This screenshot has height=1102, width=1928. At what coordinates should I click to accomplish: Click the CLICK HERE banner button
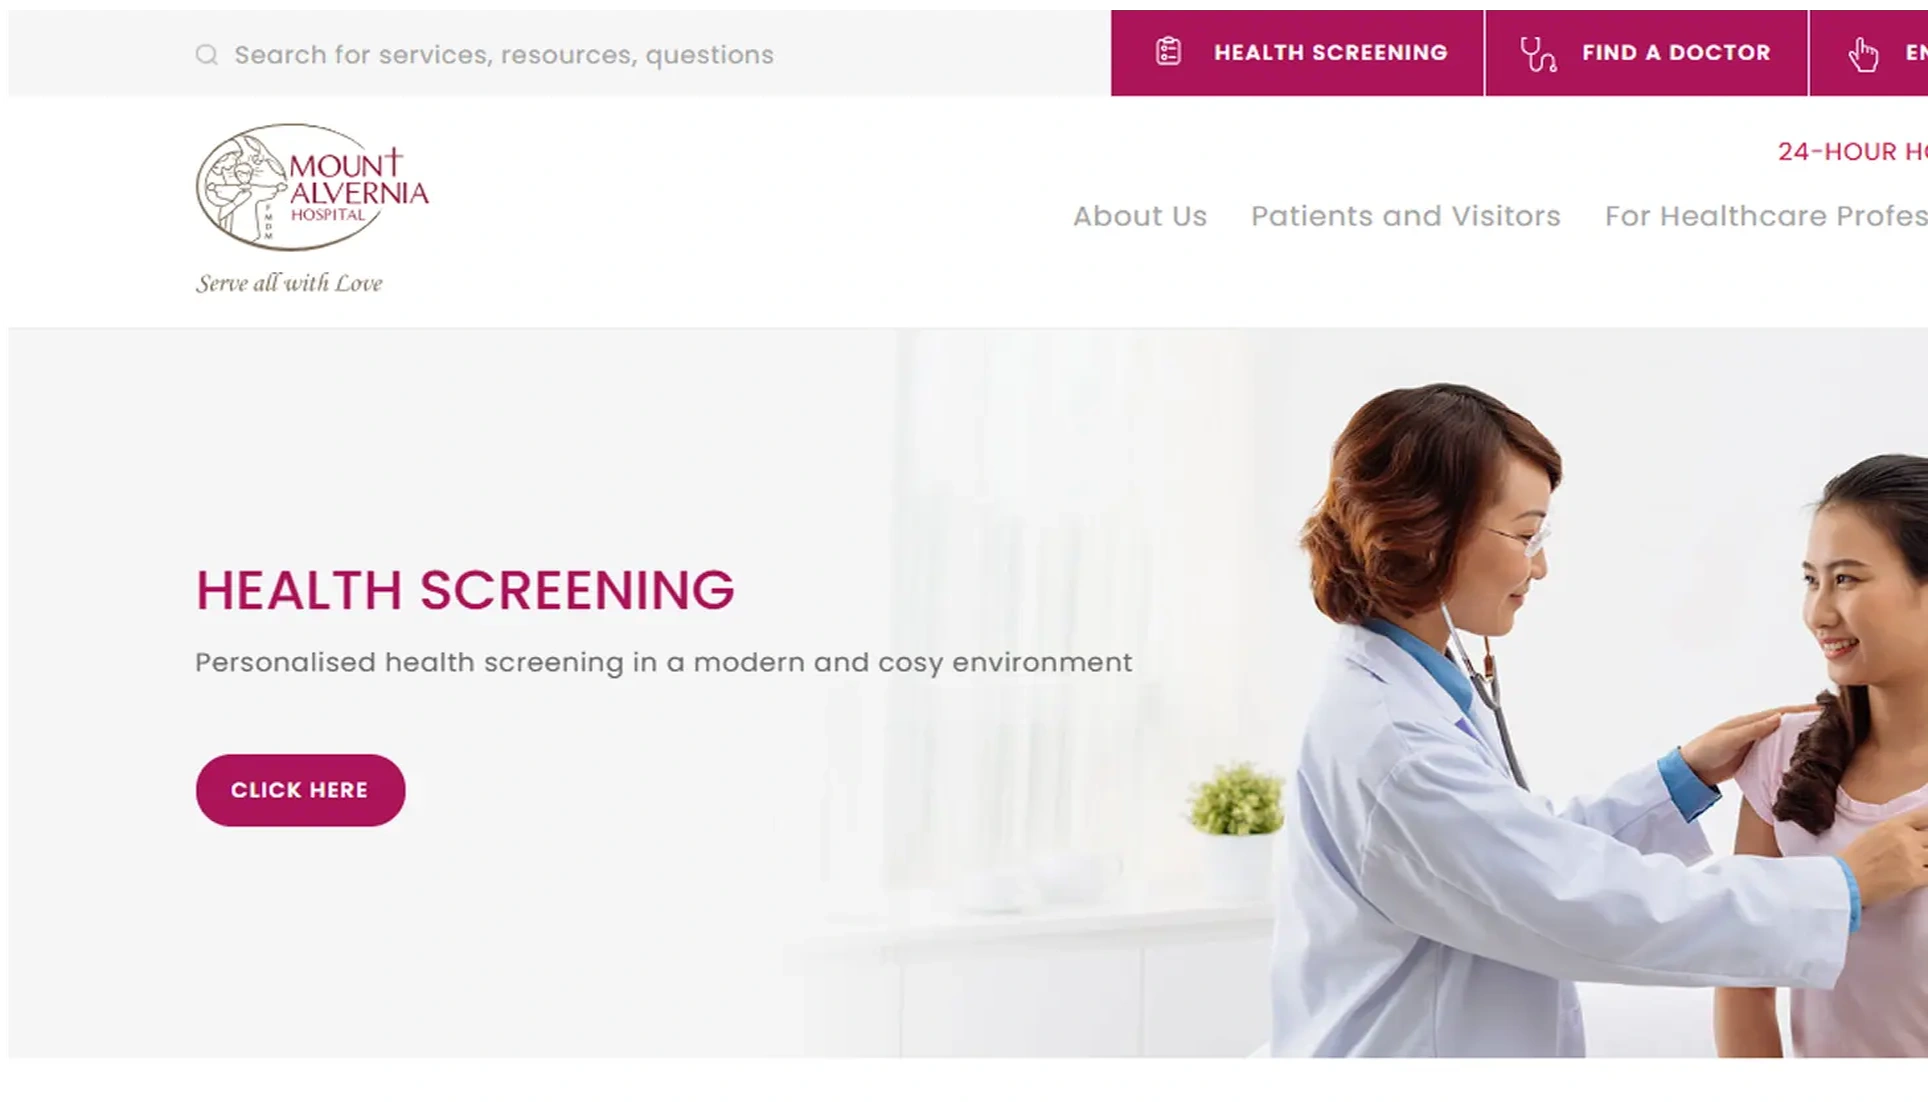[x=300, y=790]
